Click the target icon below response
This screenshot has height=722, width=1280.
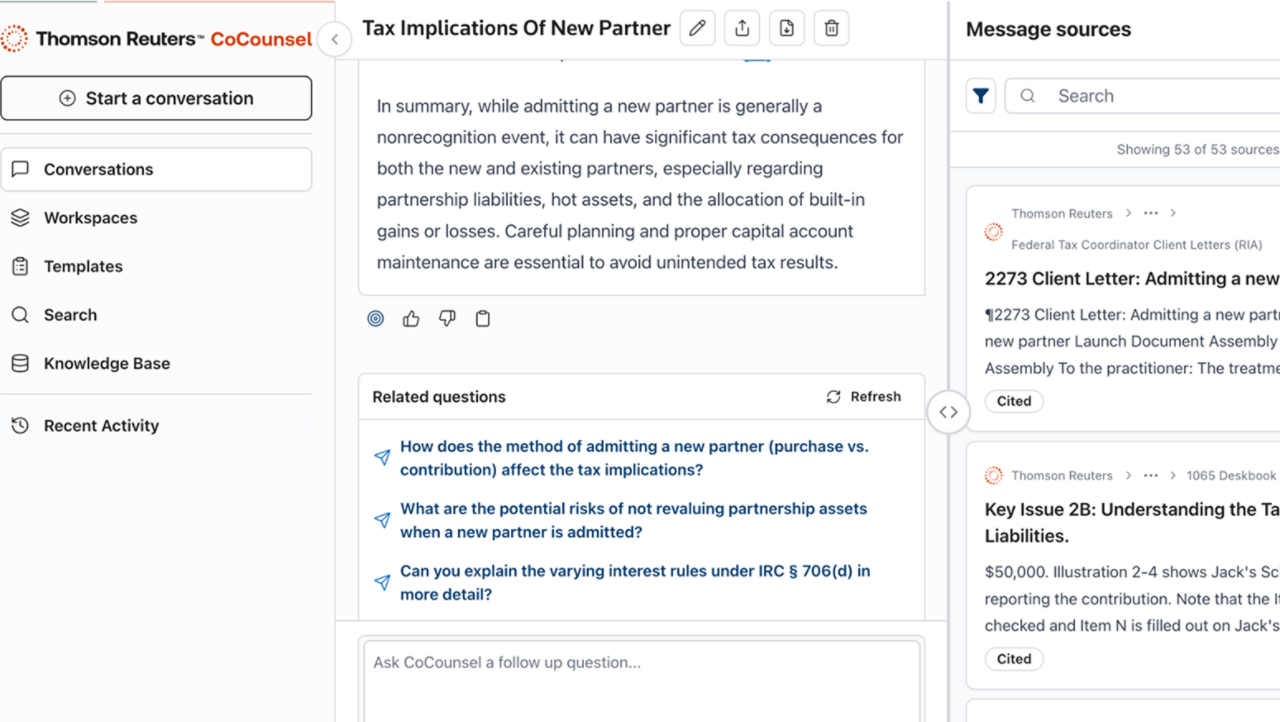coord(376,319)
